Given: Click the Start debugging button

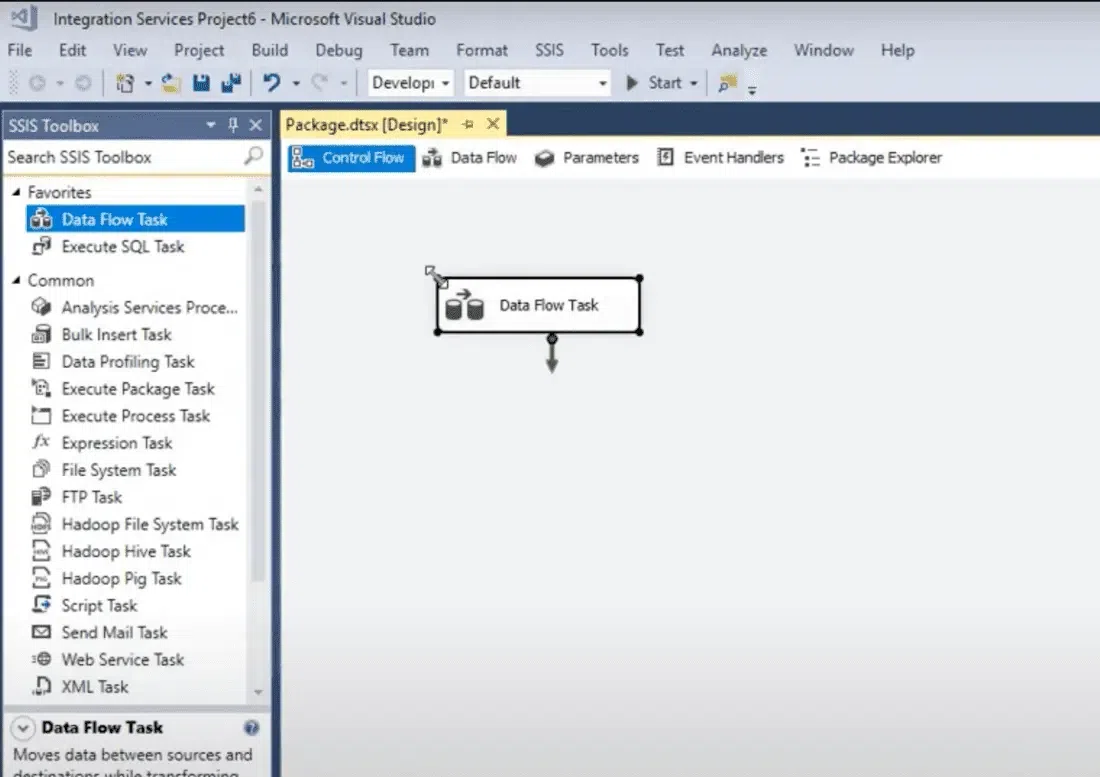Looking at the screenshot, I should point(655,83).
